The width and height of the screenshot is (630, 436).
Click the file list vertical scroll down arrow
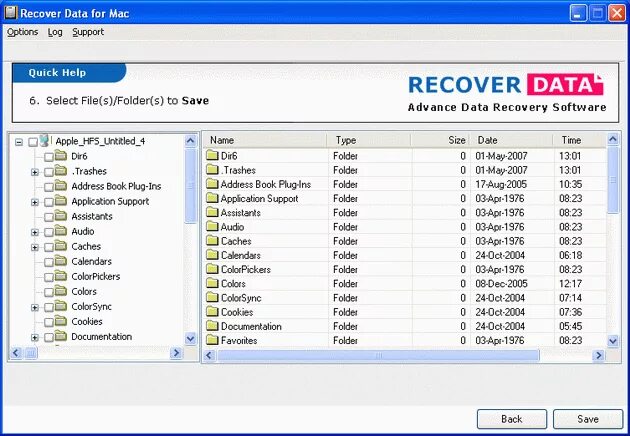click(x=613, y=341)
